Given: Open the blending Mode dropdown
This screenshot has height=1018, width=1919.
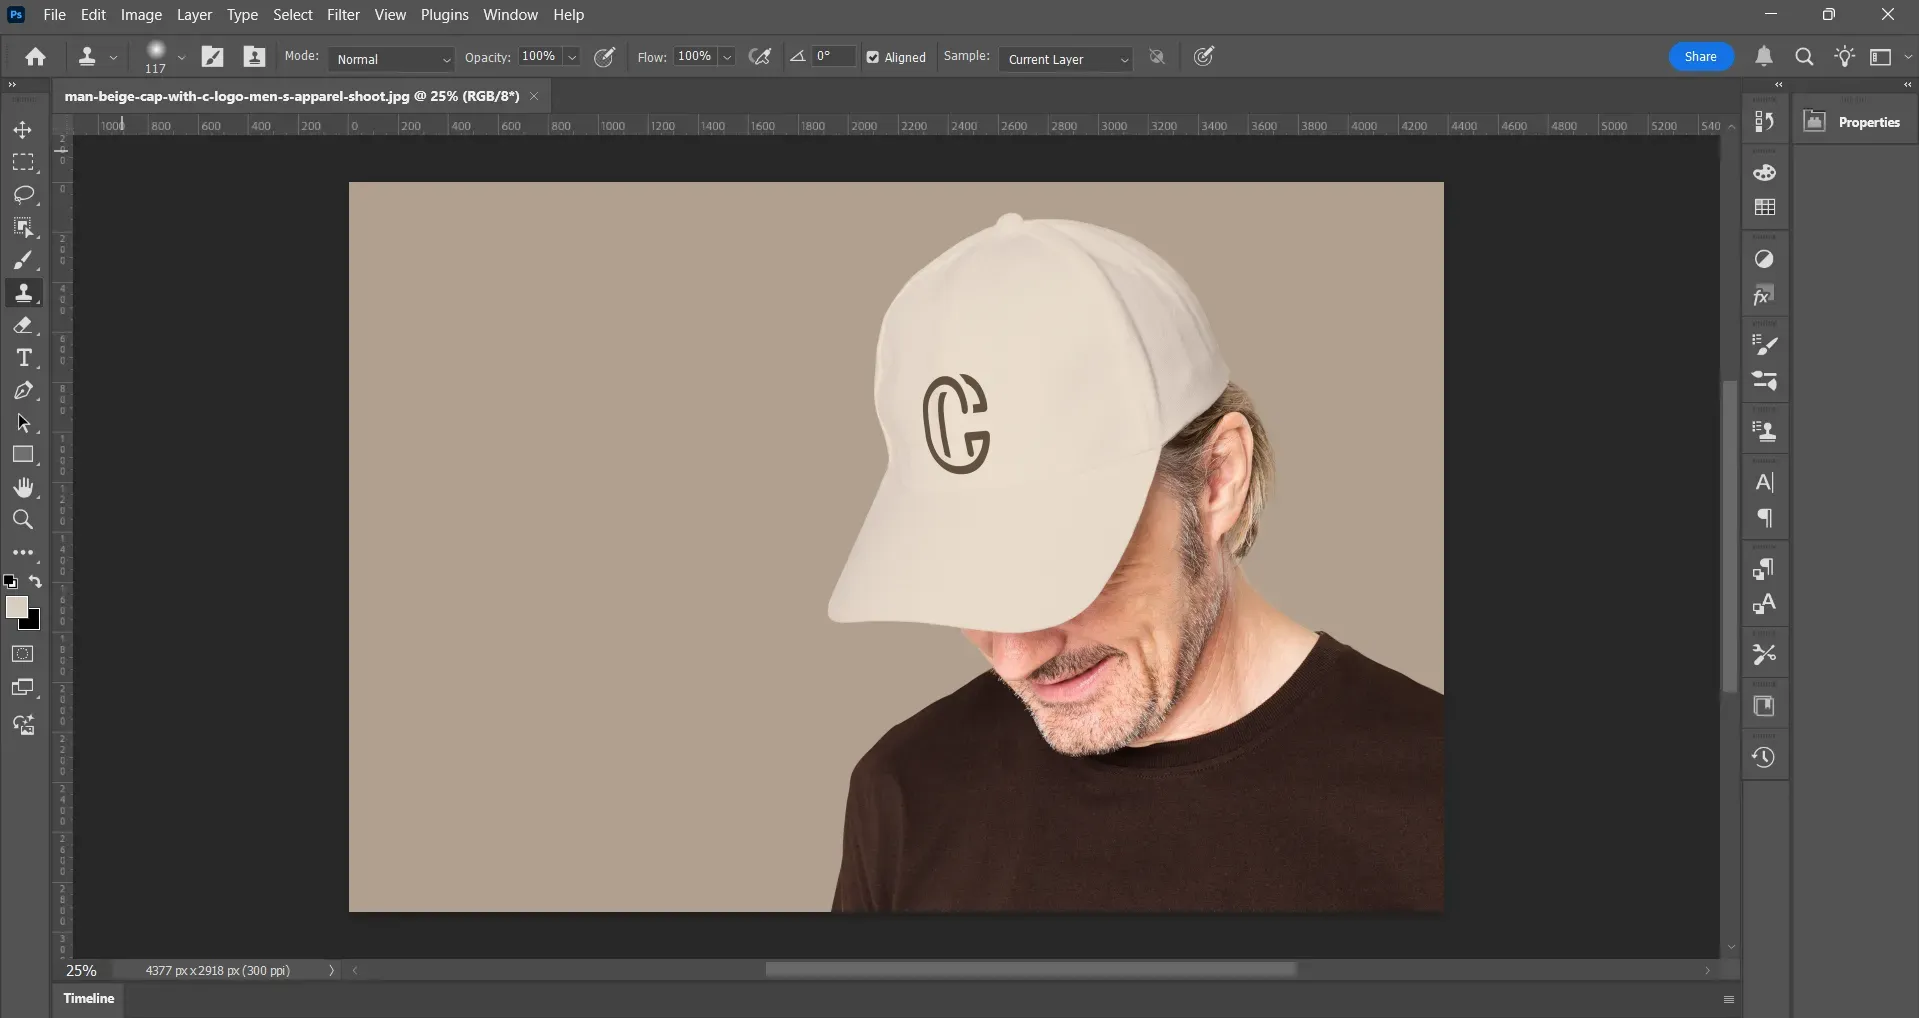Looking at the screenshot, I should [x=390, y=59].
